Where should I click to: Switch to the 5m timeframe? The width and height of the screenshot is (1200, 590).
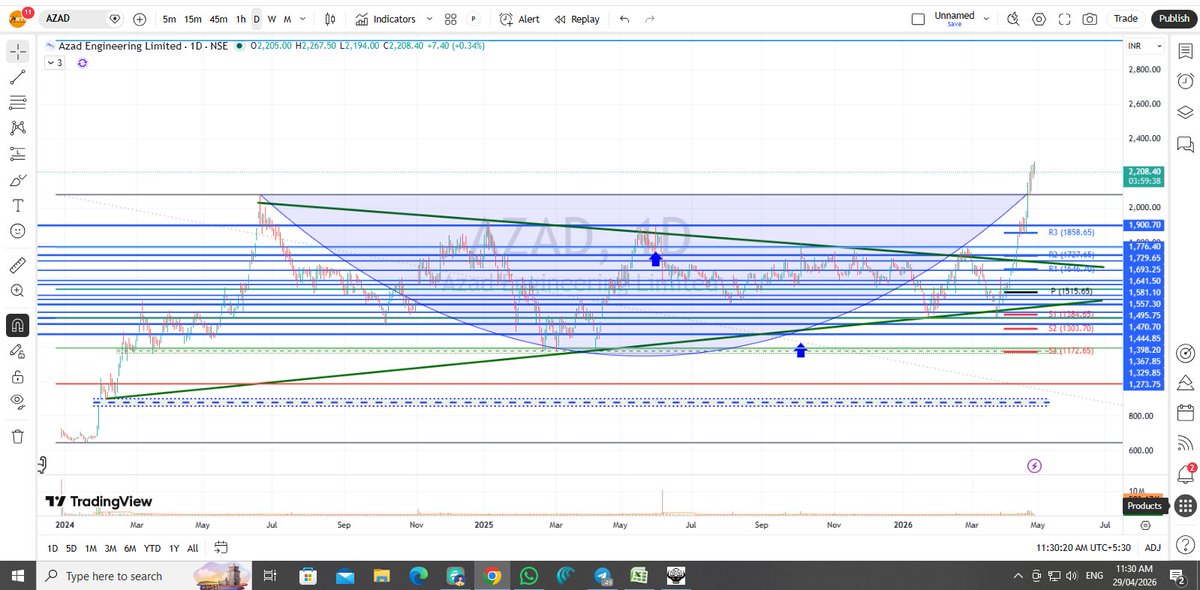(169, 19)
